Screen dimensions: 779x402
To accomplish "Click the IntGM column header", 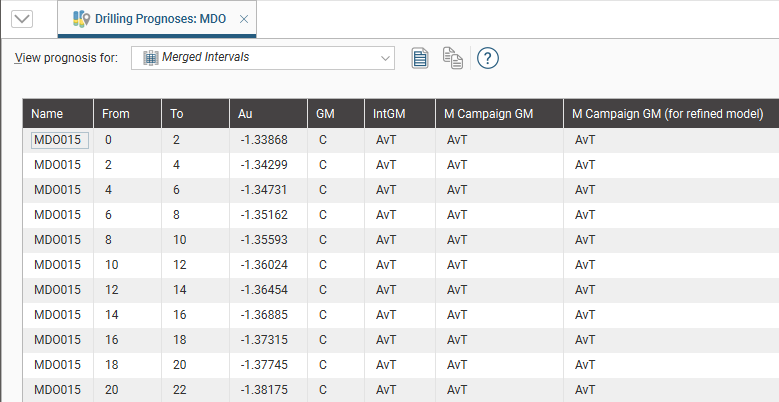I will pyautogui.click(x=398, y=114).
